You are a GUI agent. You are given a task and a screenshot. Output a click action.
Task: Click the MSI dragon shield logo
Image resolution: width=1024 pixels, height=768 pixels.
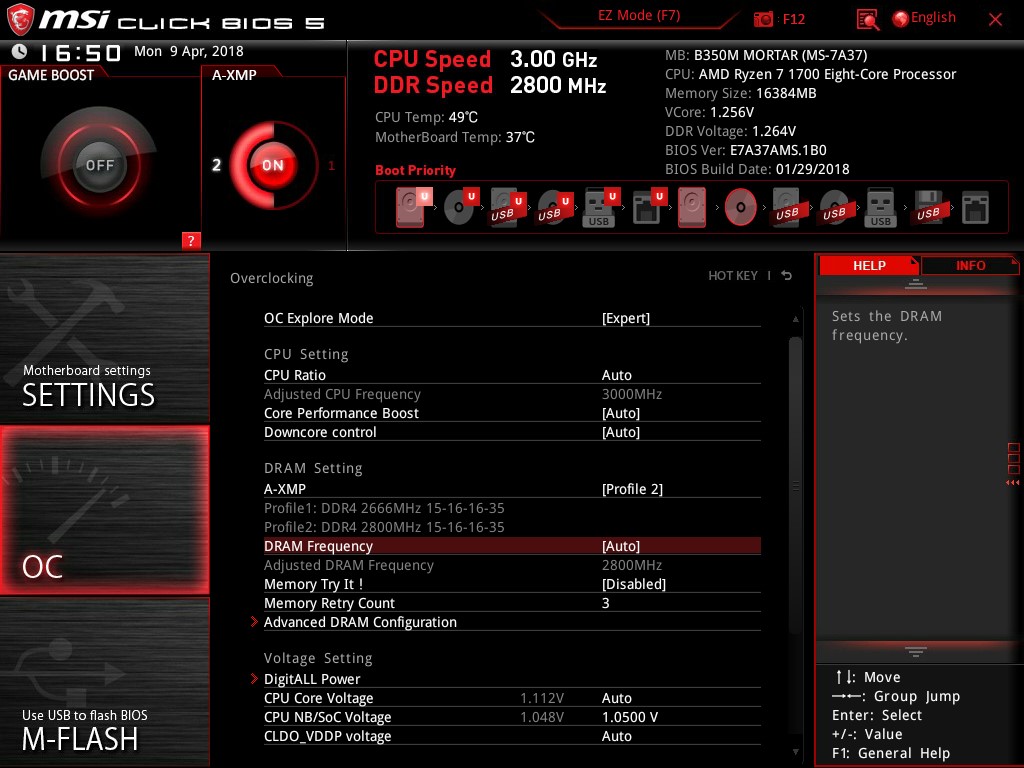(x=20, y=20)
